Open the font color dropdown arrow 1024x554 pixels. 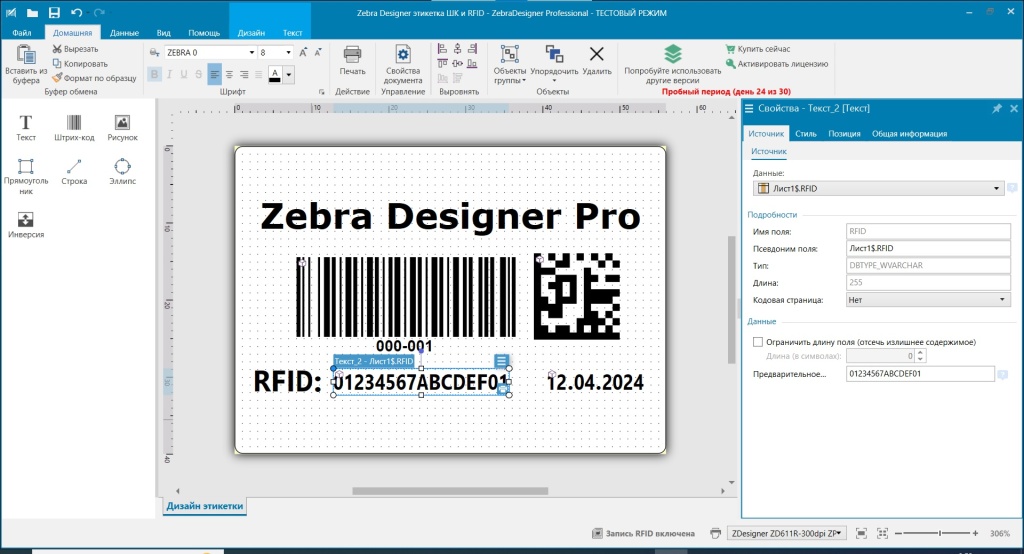coord(288,74)
